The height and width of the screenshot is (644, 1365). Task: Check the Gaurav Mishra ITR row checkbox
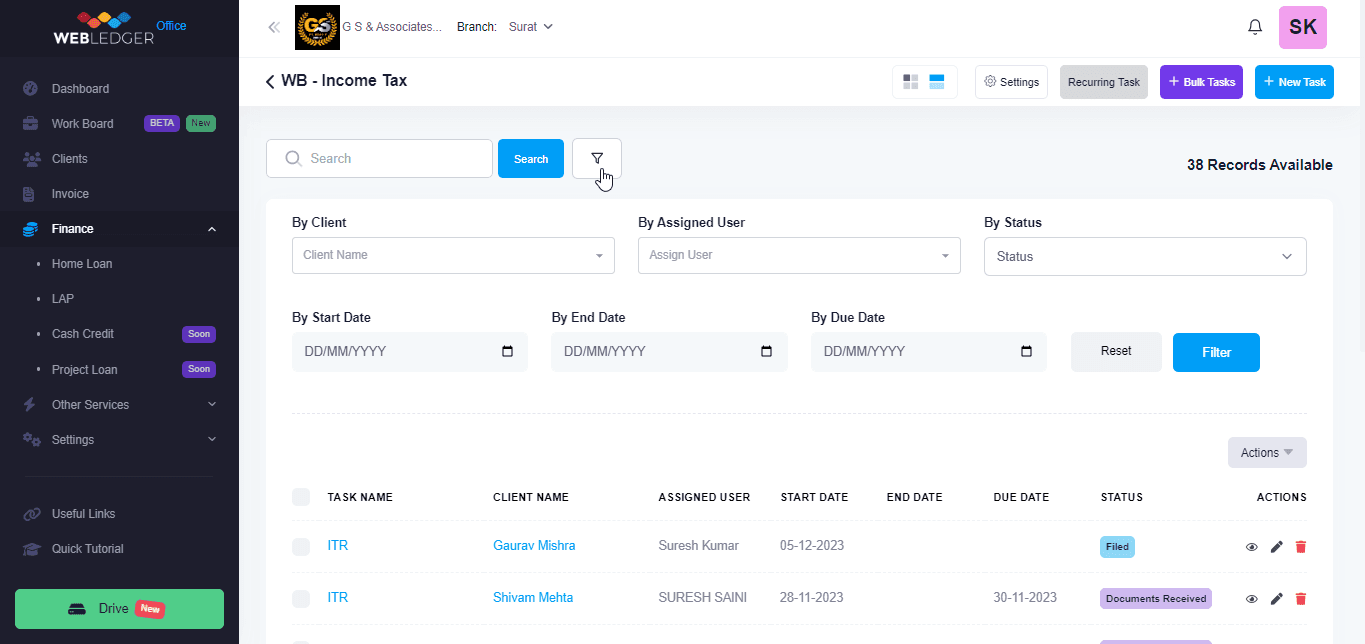(301, 547)
